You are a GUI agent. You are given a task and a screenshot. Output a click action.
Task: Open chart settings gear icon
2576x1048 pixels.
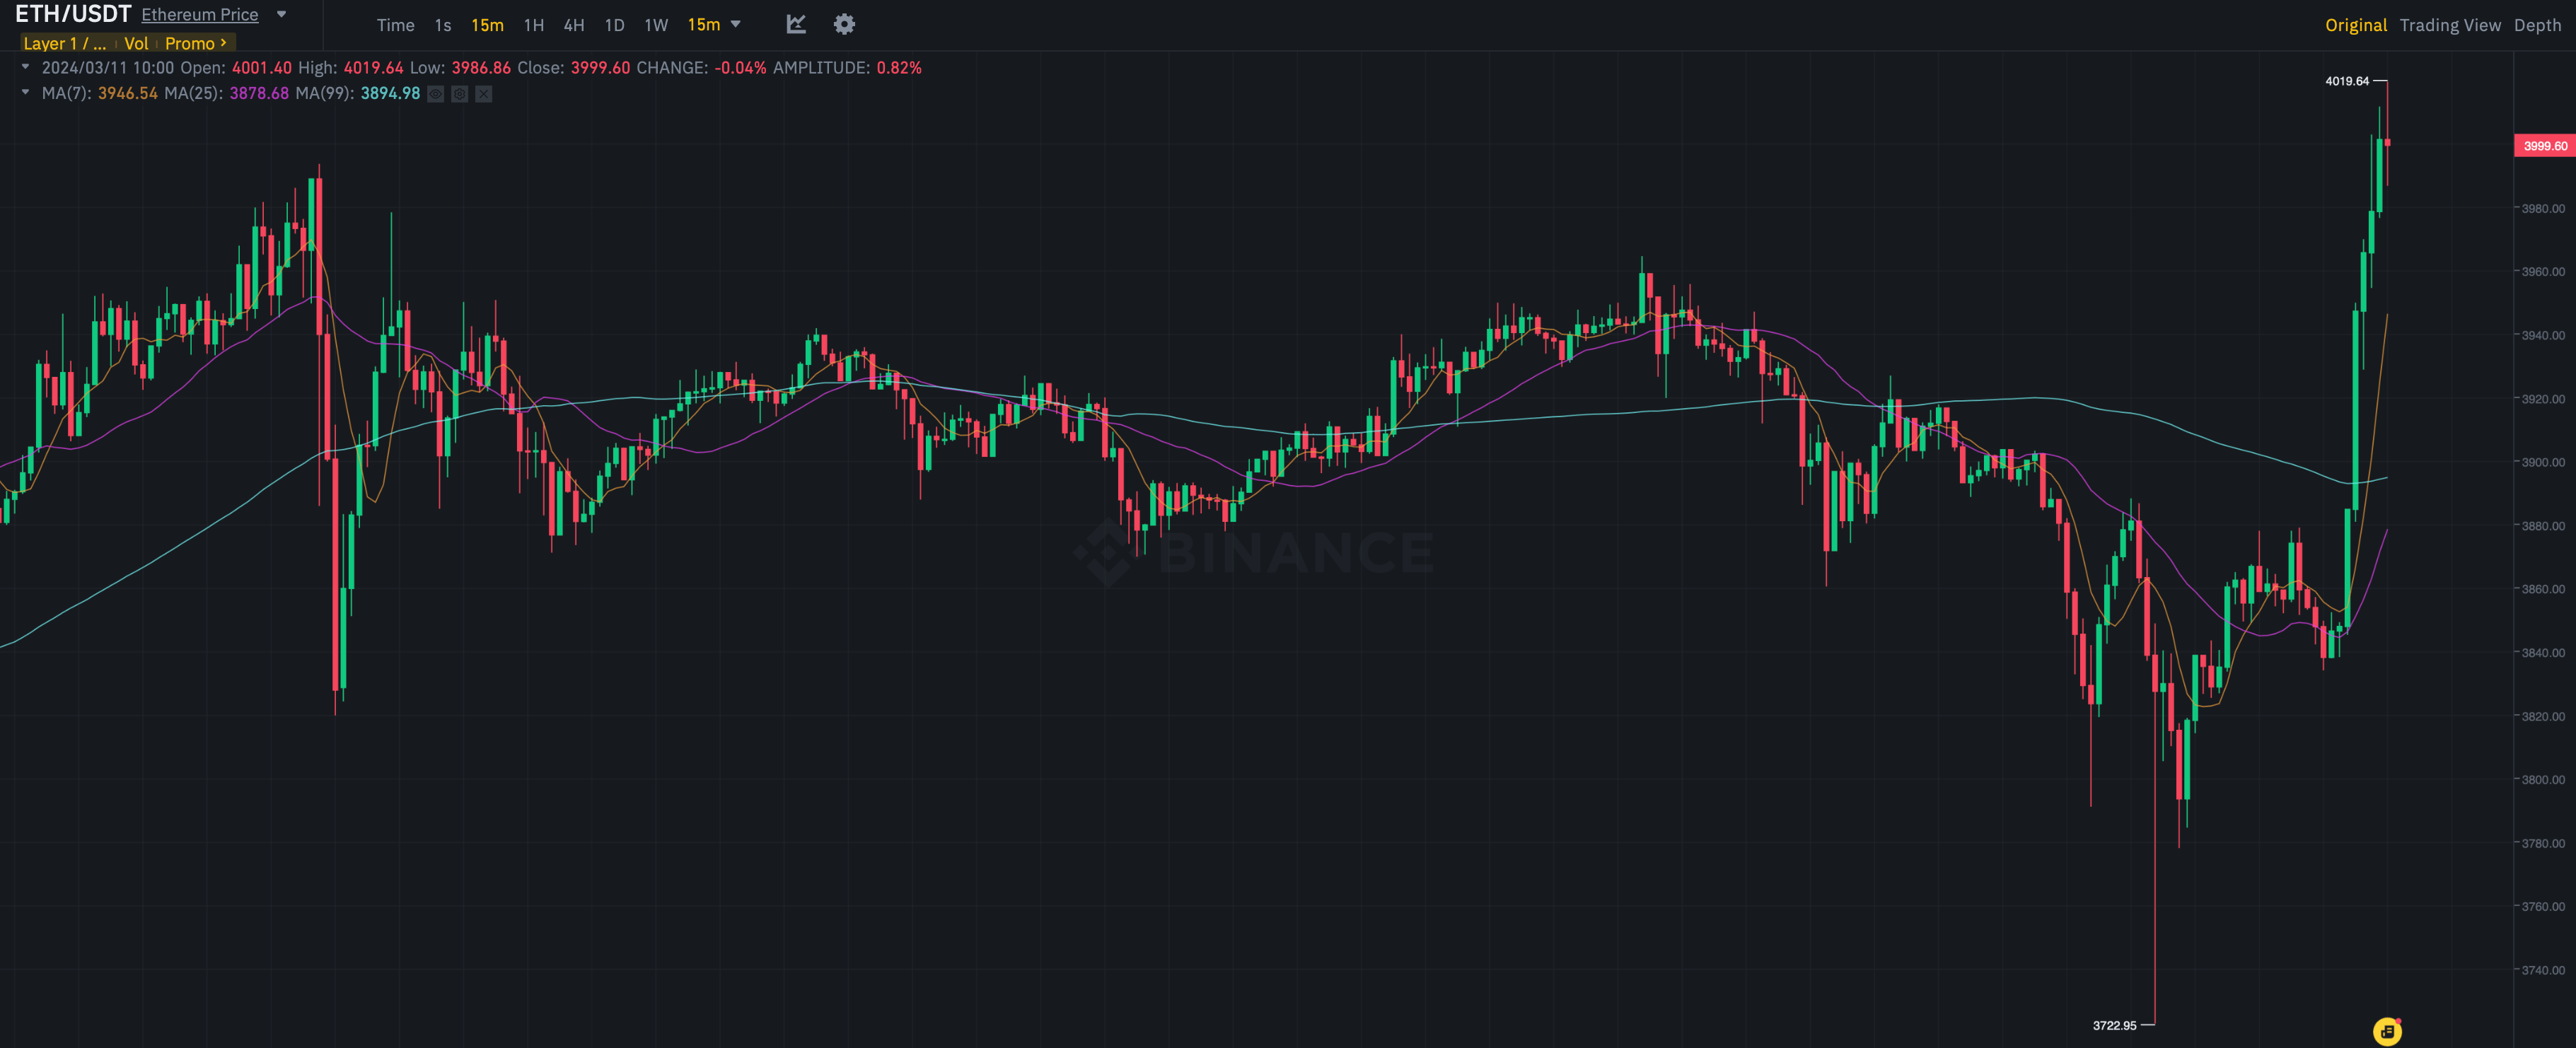coord(845,24)
